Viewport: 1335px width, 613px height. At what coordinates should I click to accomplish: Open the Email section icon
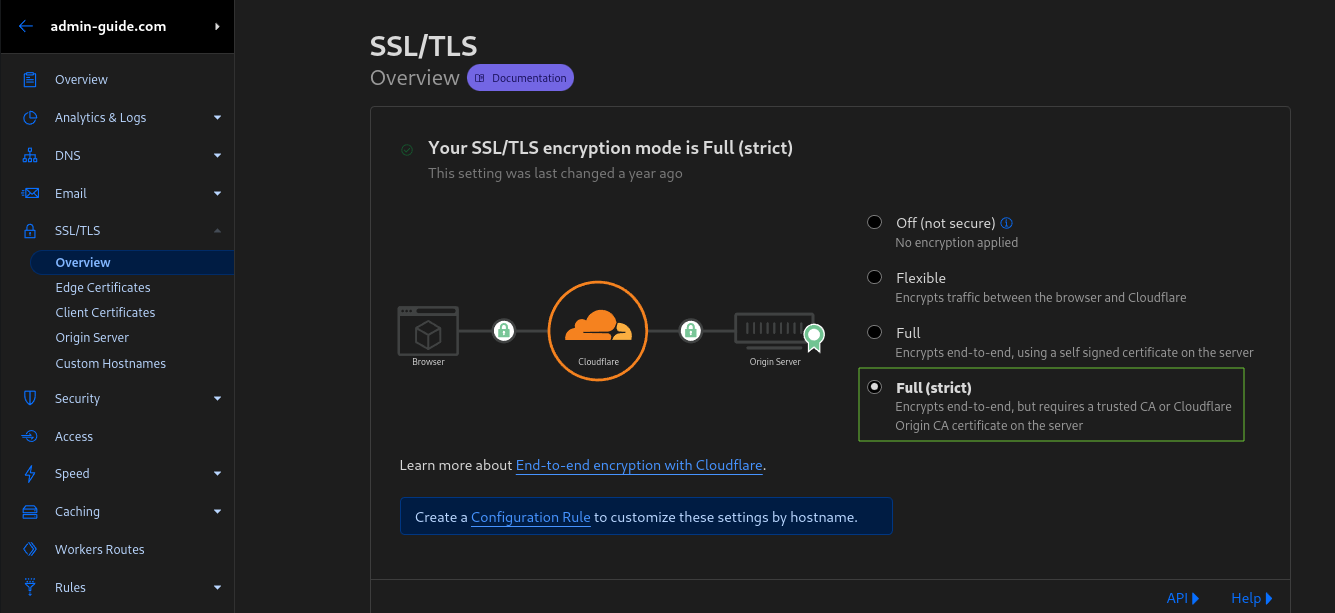[x=31, y=193]
